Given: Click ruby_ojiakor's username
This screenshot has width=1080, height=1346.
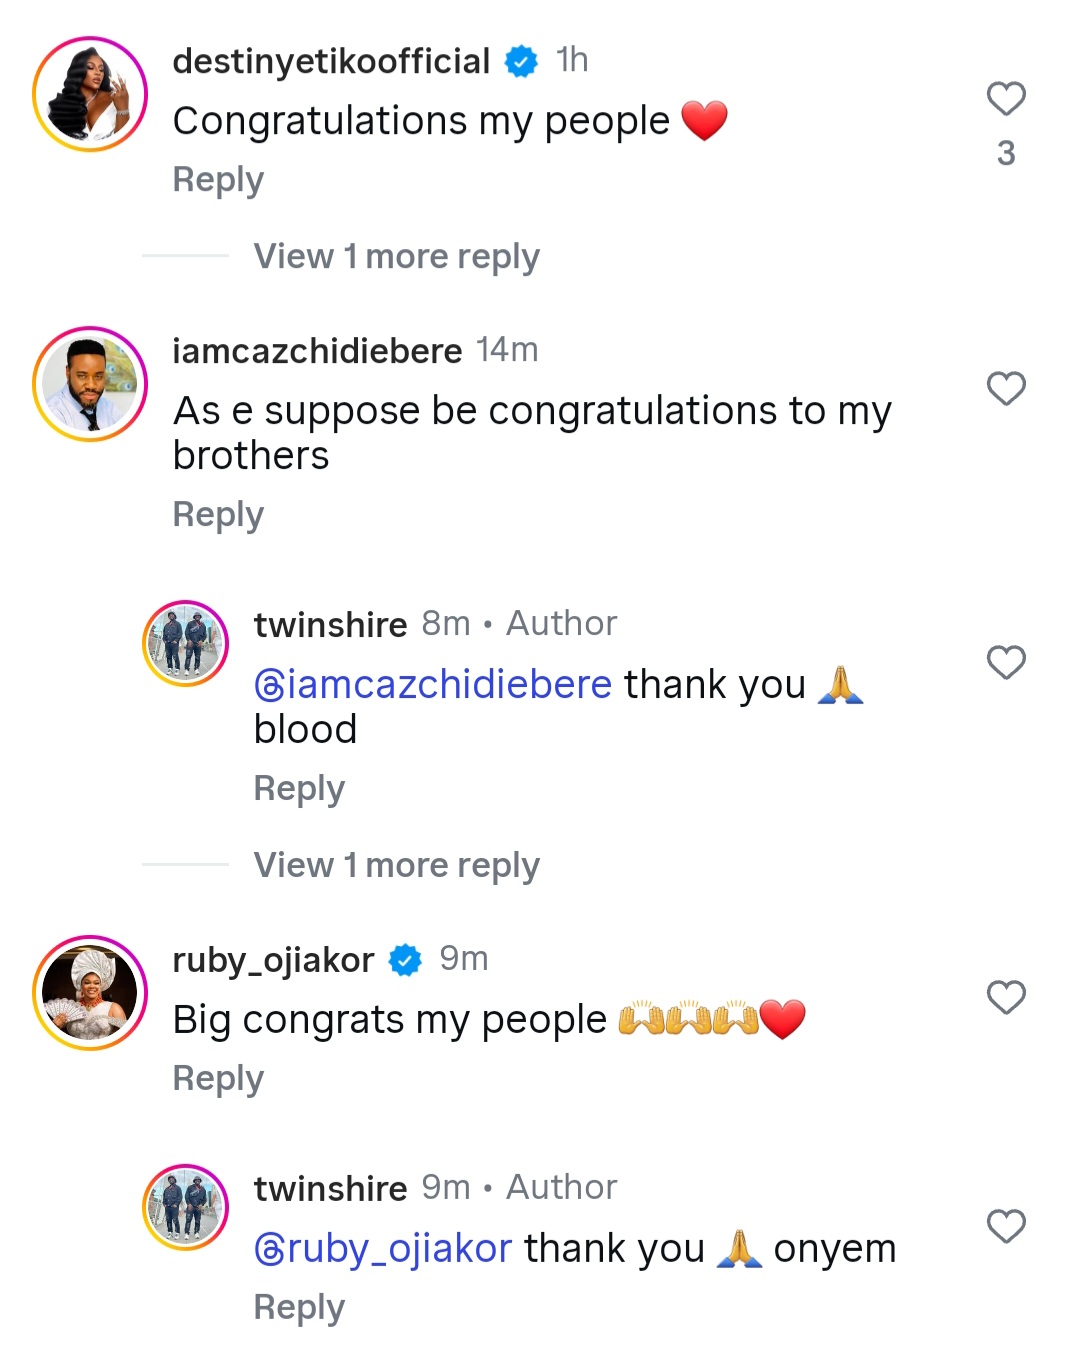Looking at the screenshot, I should pos(270,957).
